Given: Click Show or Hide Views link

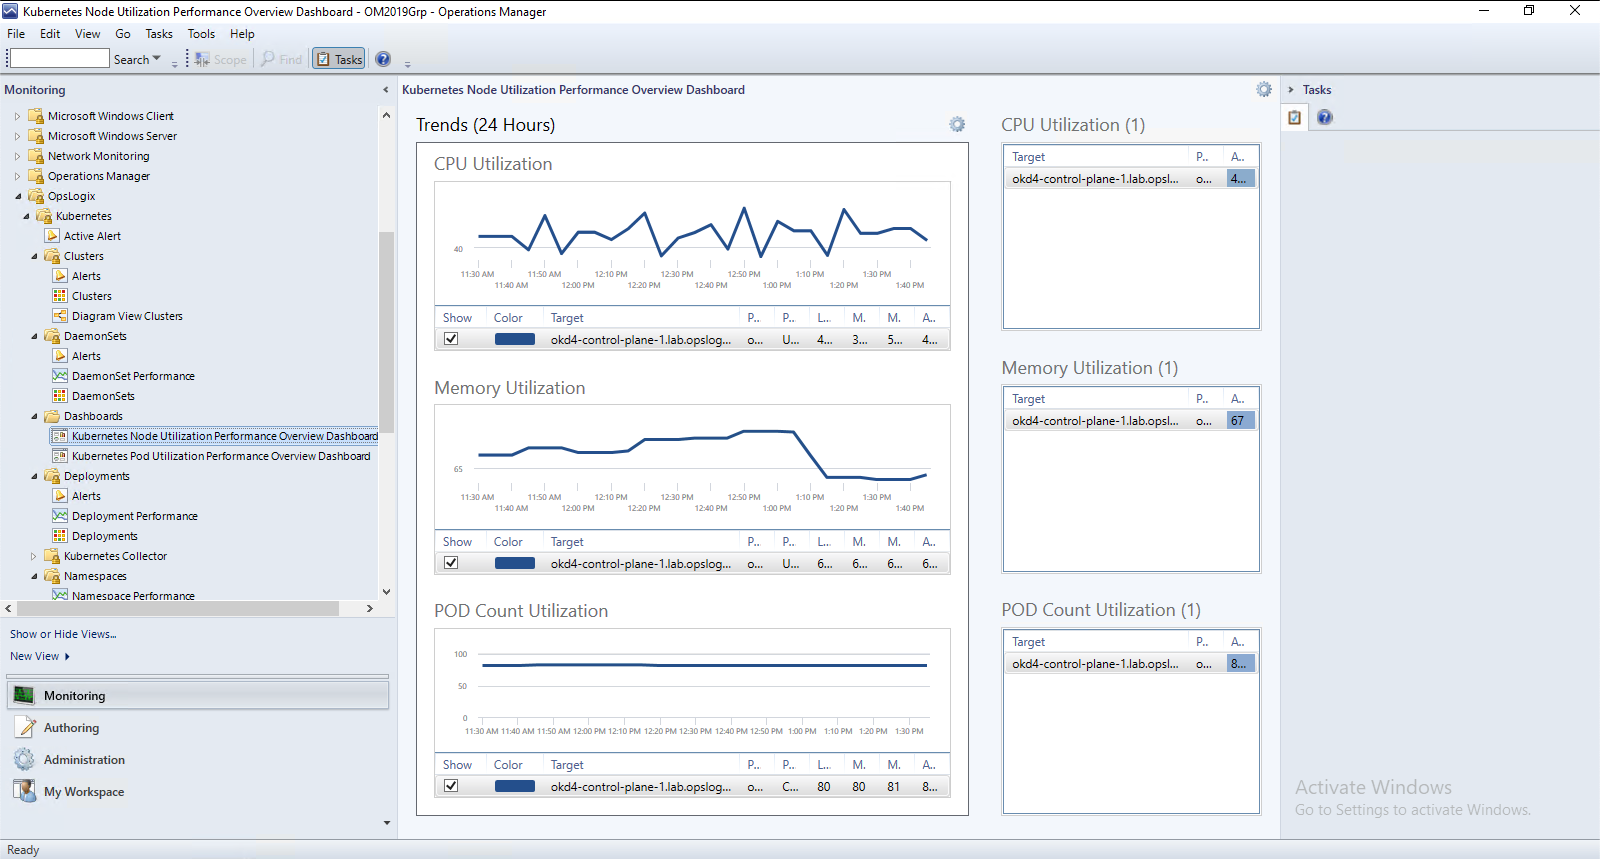Looking at the screenshot, I should (63, 634).
